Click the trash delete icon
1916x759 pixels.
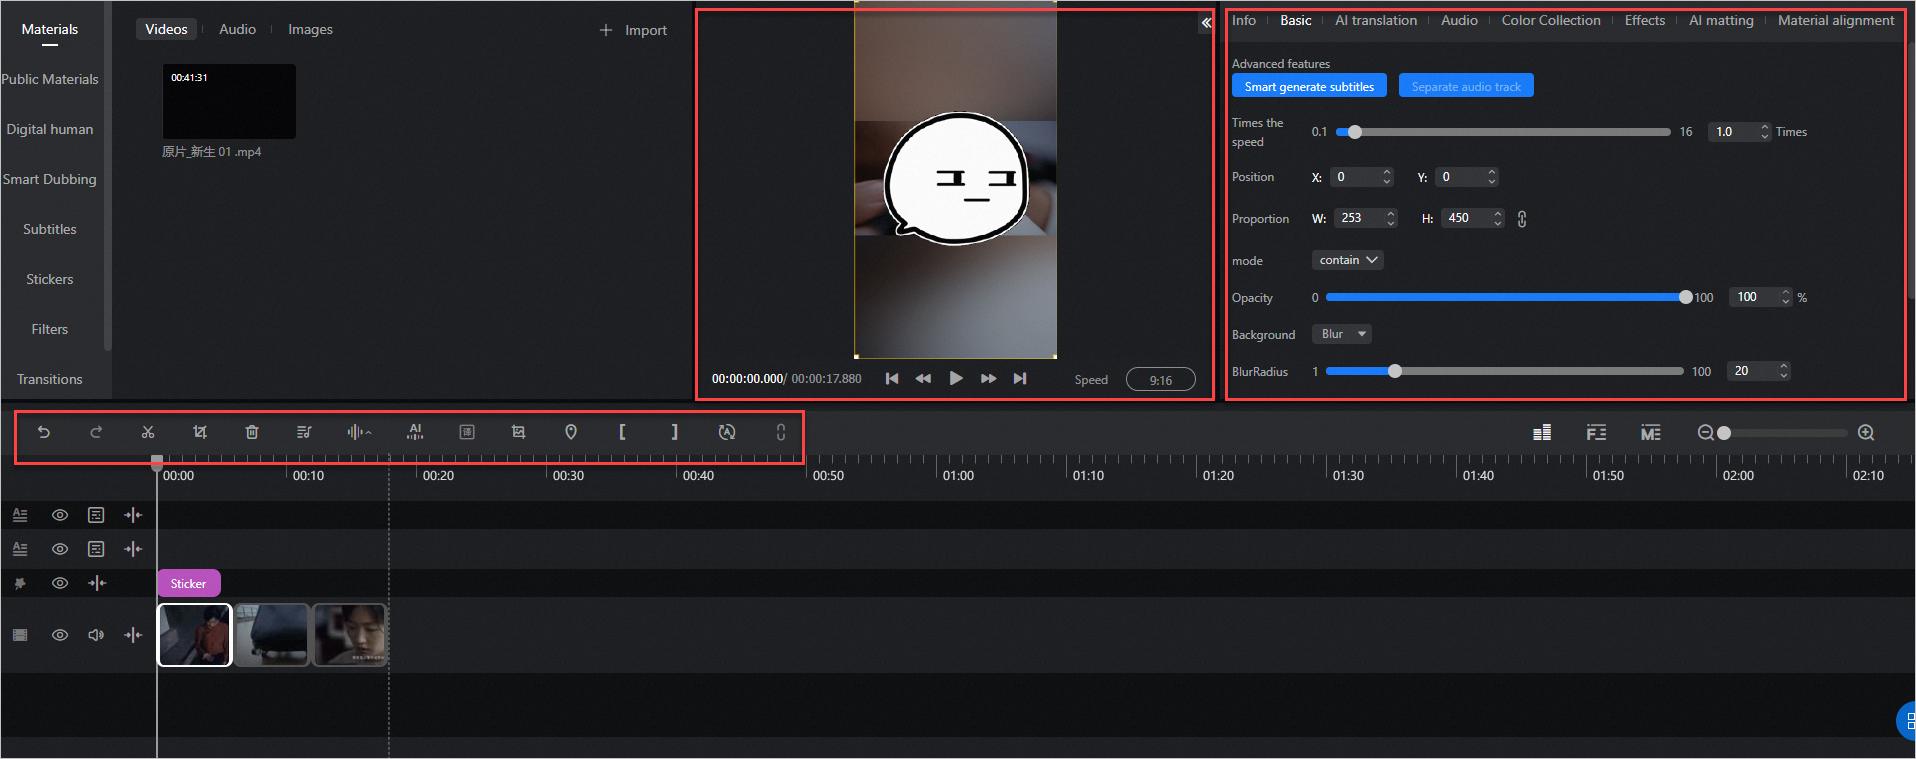[252, 432]
